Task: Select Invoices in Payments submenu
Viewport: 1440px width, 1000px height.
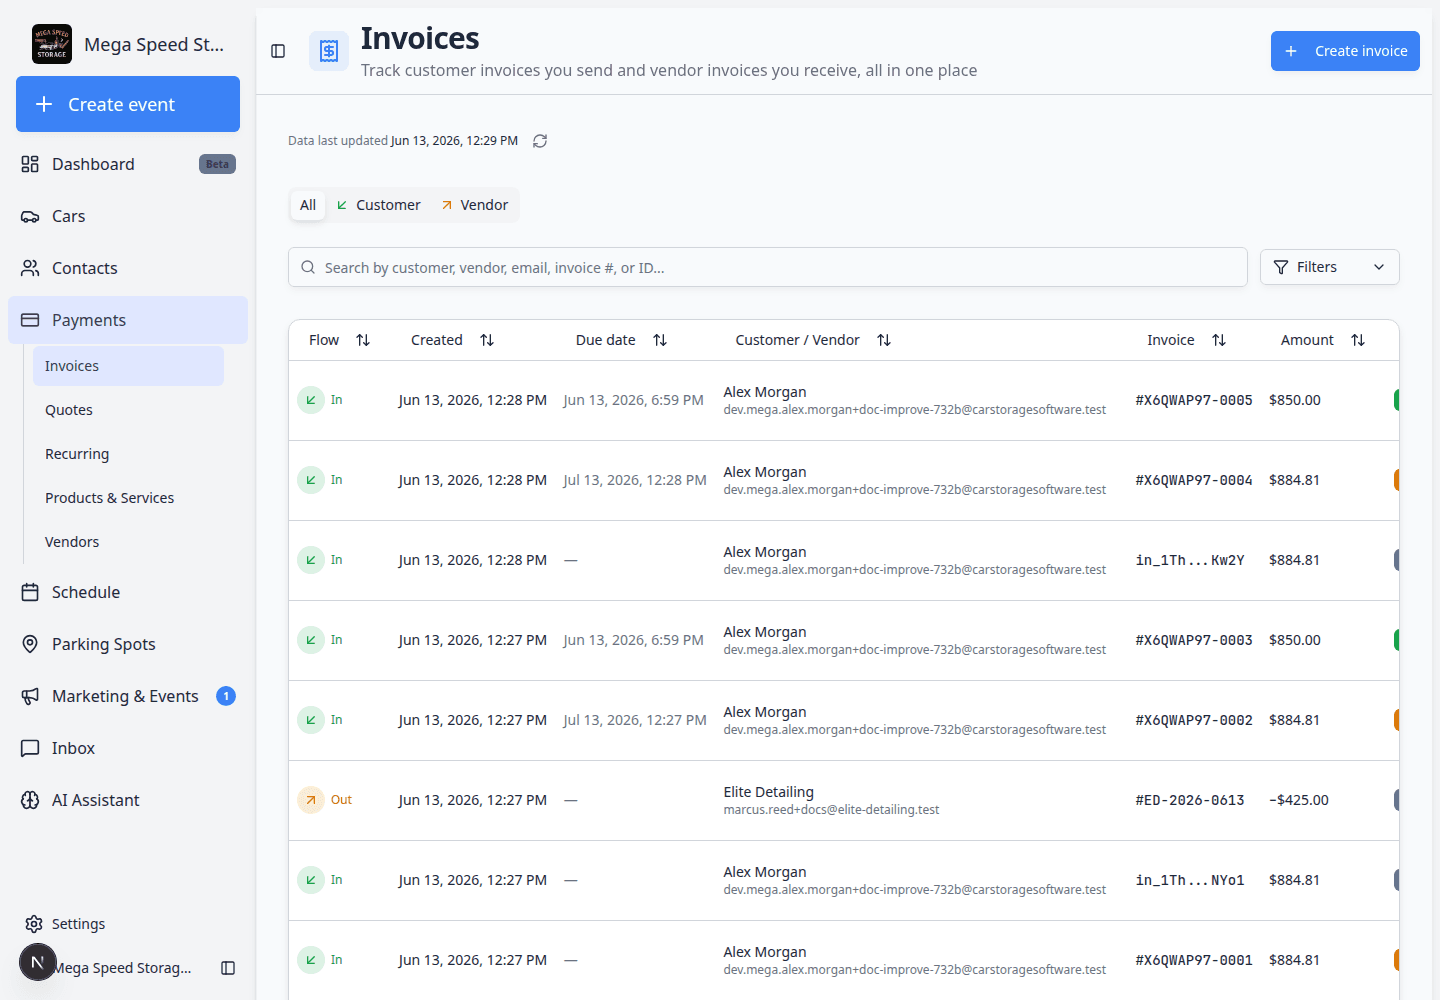Action: pos(128,366)
